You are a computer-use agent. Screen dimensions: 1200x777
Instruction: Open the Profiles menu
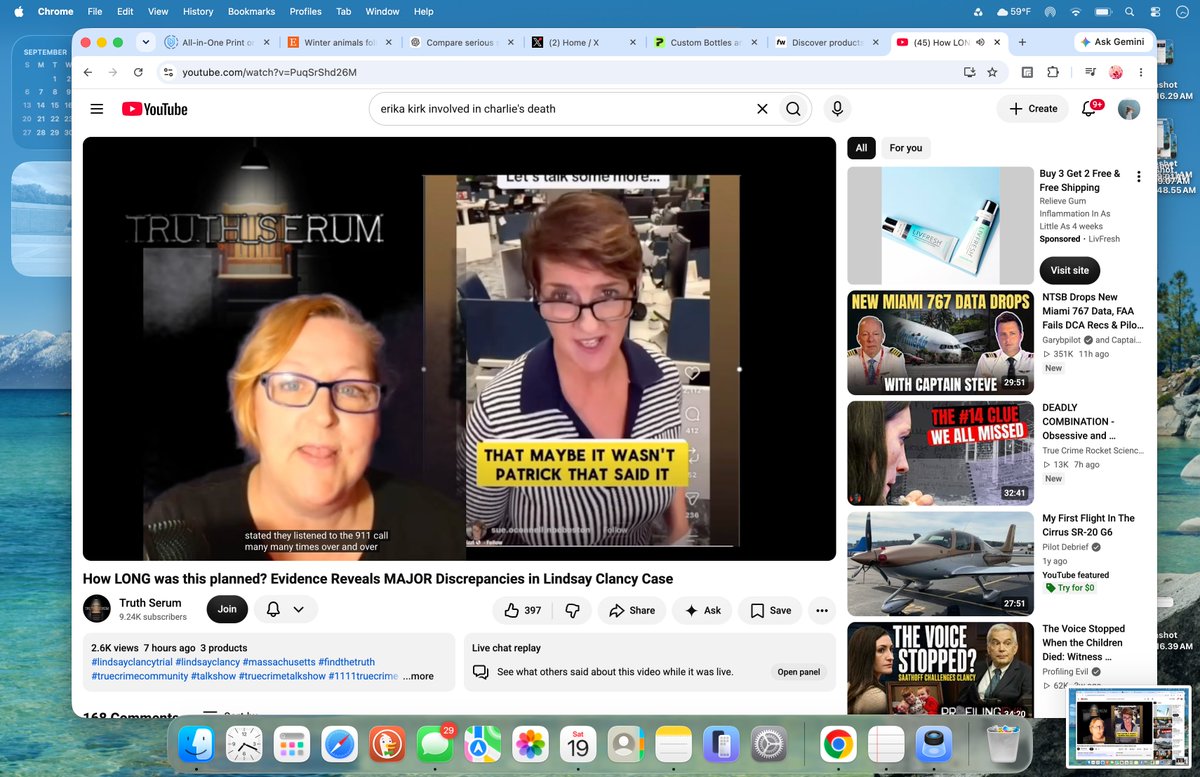(305, 11)
